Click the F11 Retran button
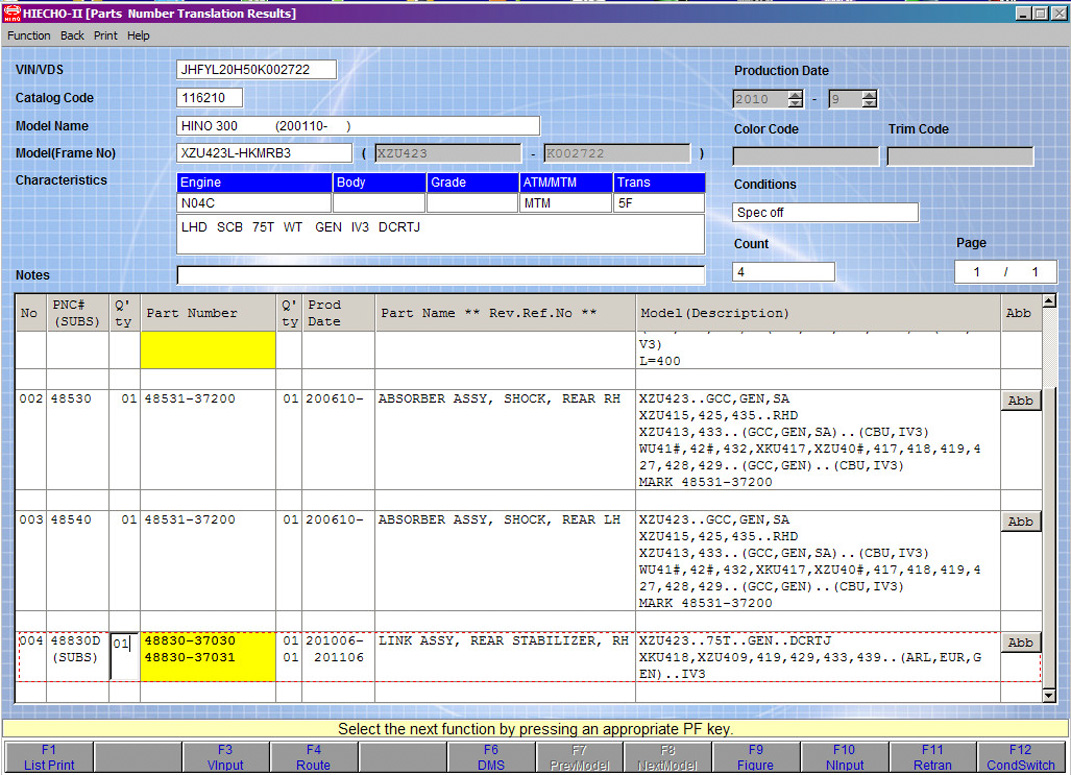The image size is (1071, 775). 932,757
